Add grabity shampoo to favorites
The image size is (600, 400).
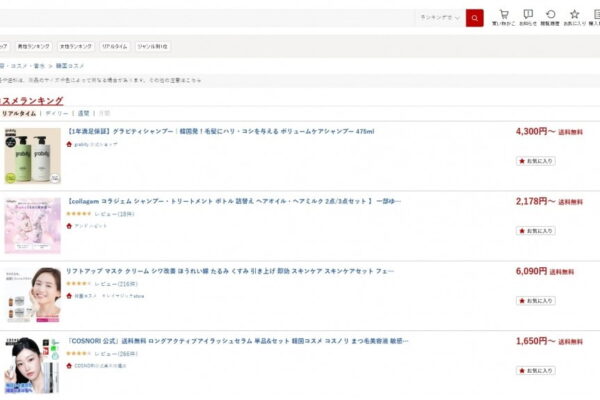[x=535, y=160]
